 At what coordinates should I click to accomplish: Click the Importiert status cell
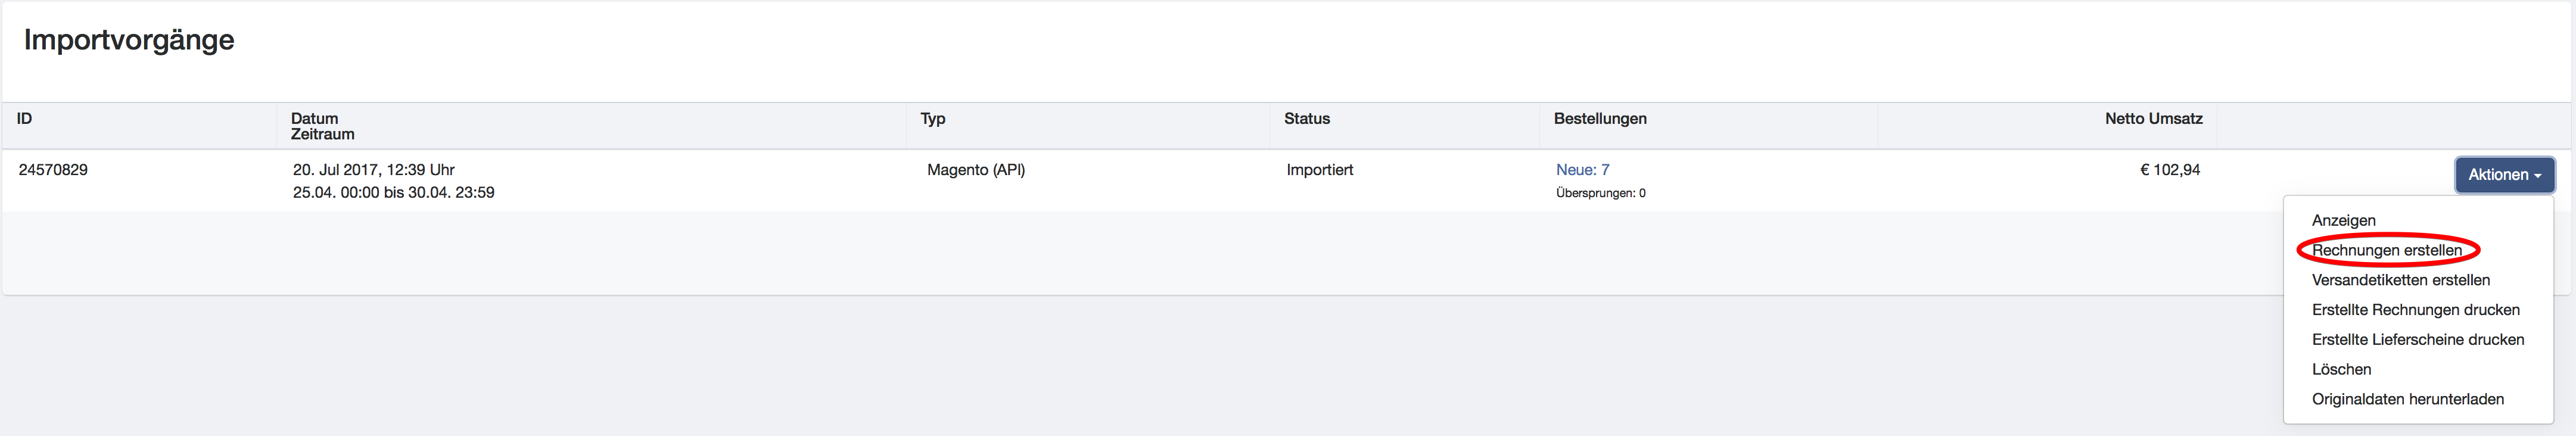1319,170
